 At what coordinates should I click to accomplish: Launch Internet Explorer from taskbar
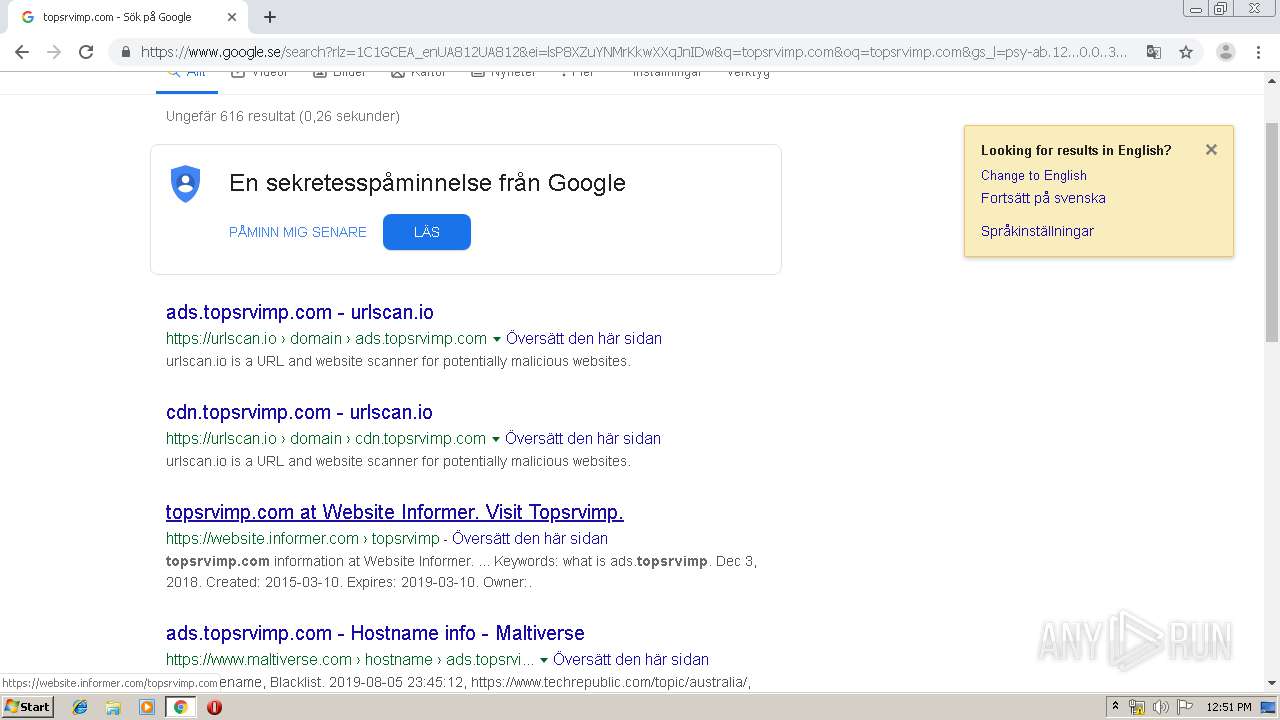coord(80,707)
